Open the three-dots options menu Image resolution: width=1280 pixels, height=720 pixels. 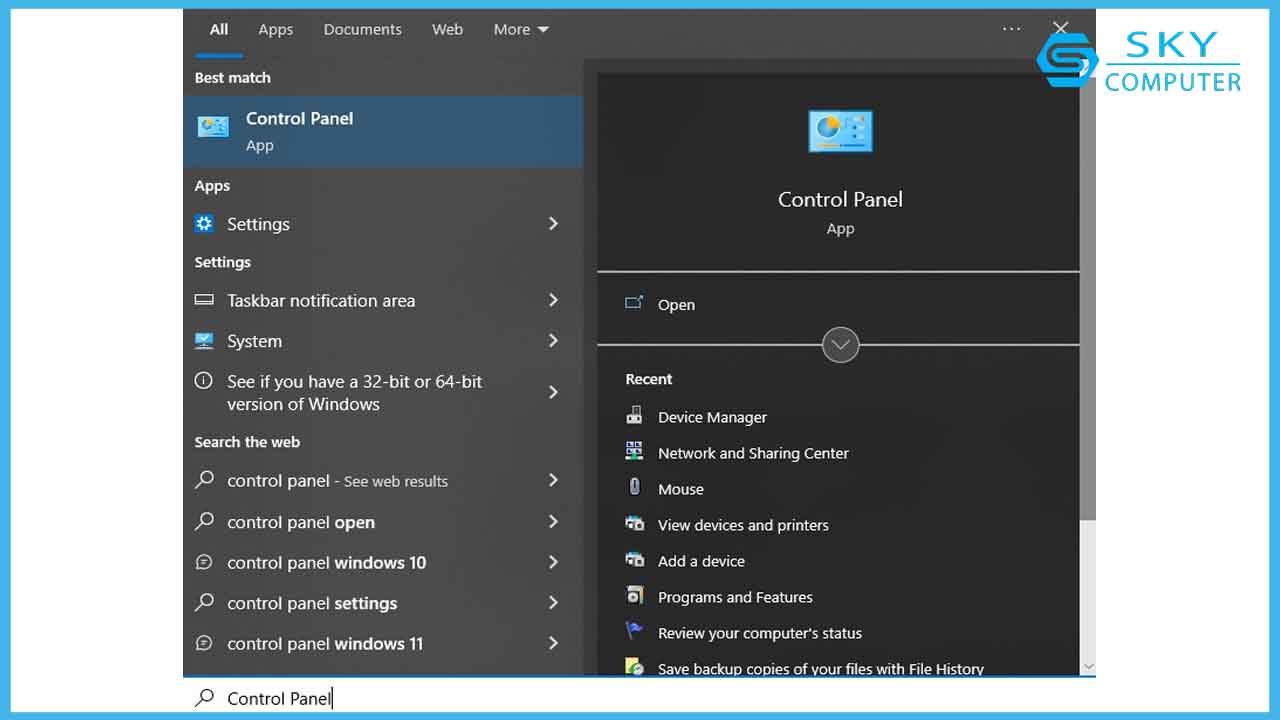tap(1012, 29)
